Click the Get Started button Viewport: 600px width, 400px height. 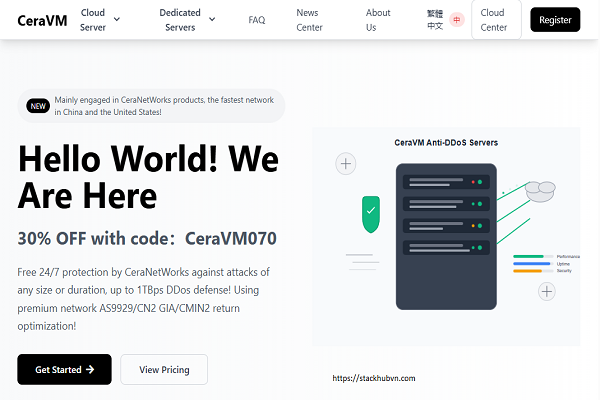(x=64, y=369)
